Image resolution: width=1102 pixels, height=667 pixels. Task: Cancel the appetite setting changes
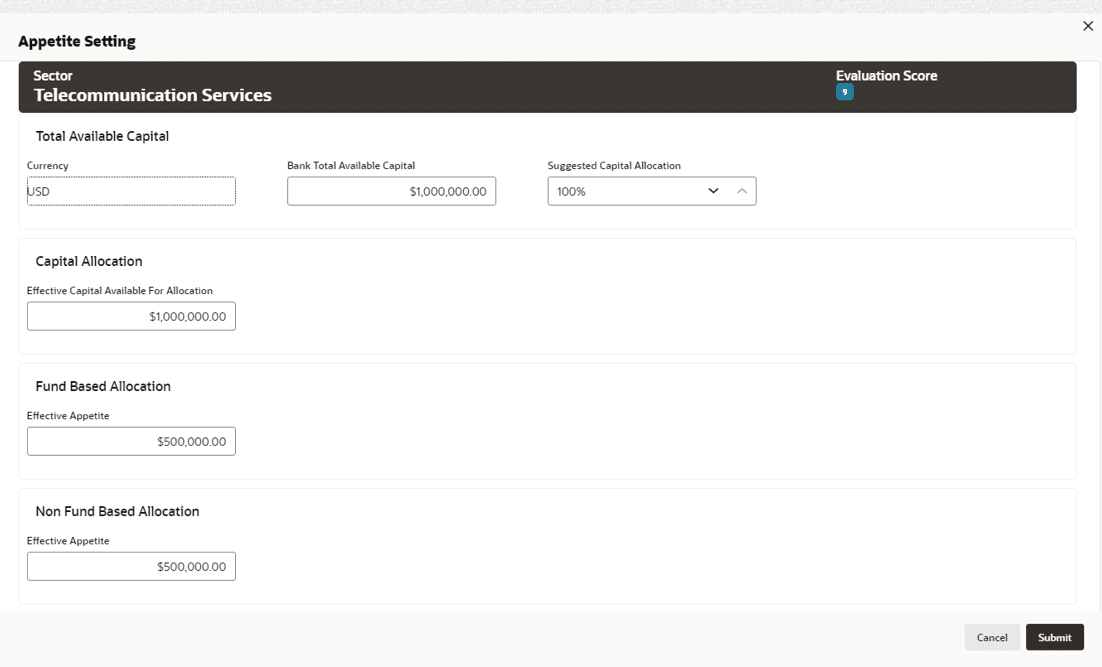[992, 637]
